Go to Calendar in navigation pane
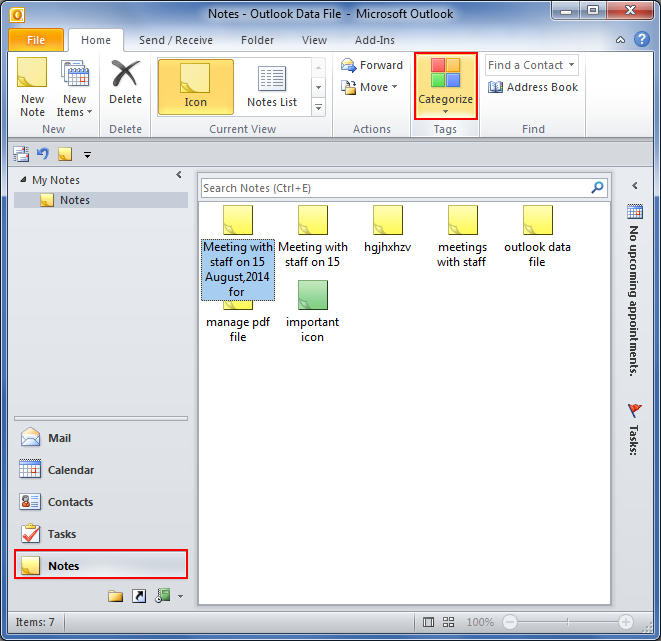 (x=101, y=470)
